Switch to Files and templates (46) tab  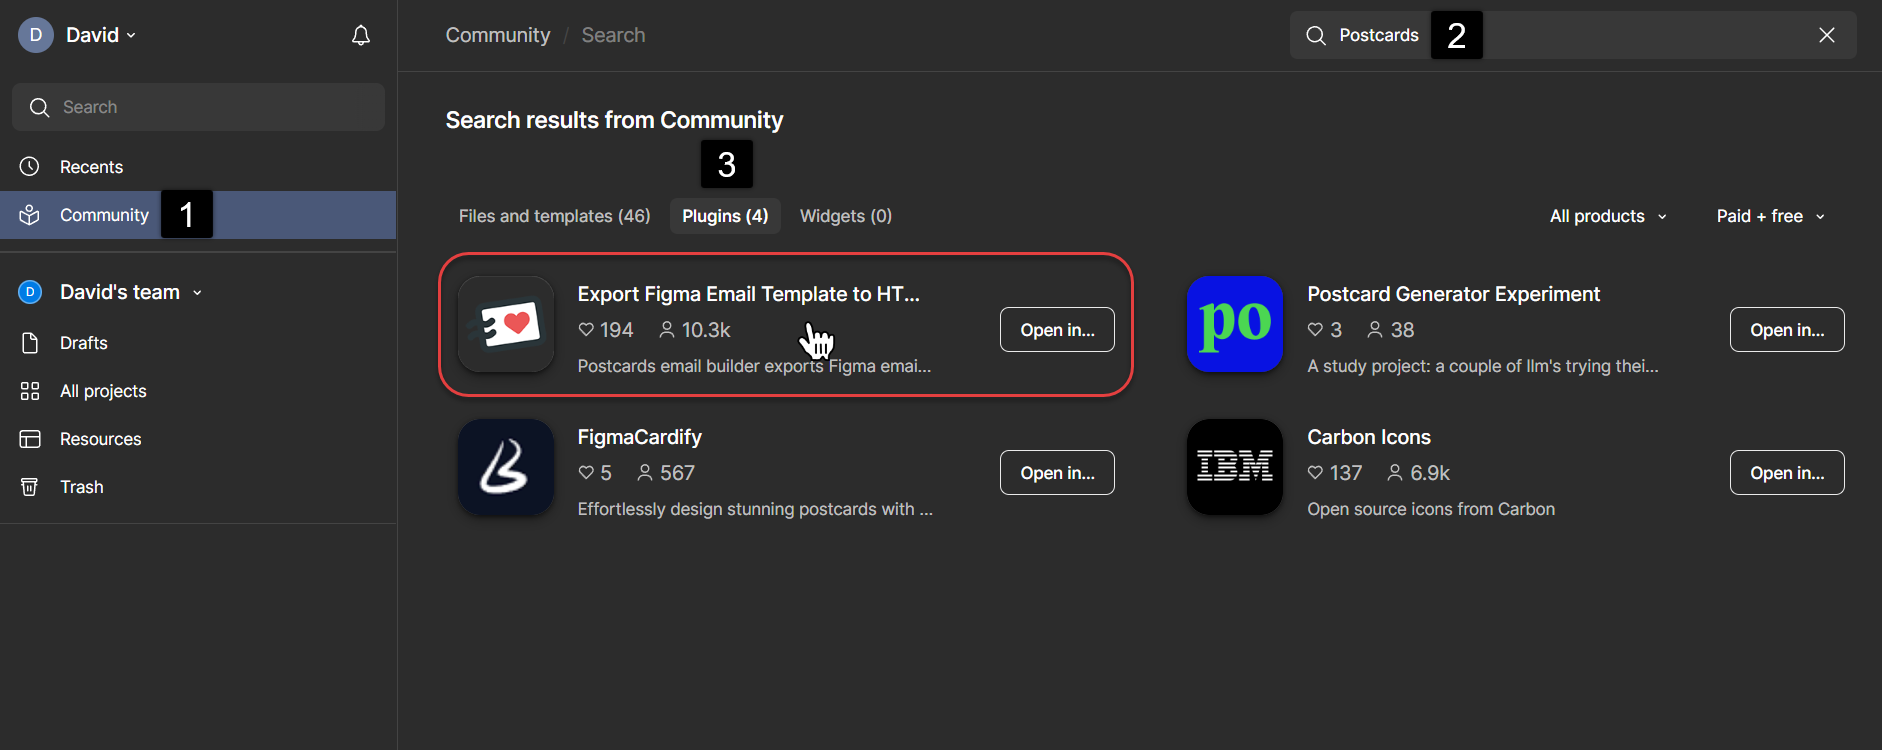(554, 216)
